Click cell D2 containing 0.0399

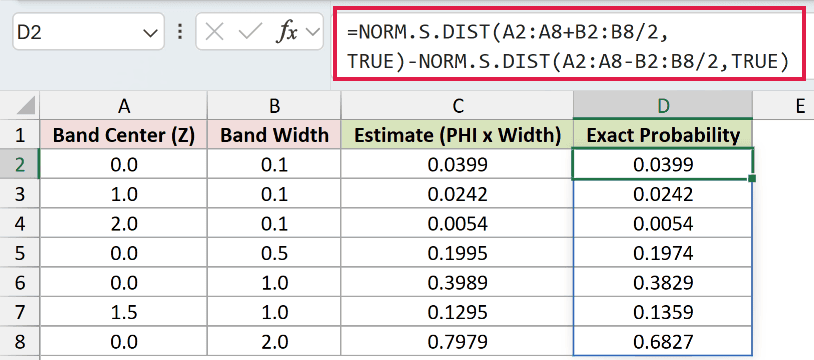(663, 164)
